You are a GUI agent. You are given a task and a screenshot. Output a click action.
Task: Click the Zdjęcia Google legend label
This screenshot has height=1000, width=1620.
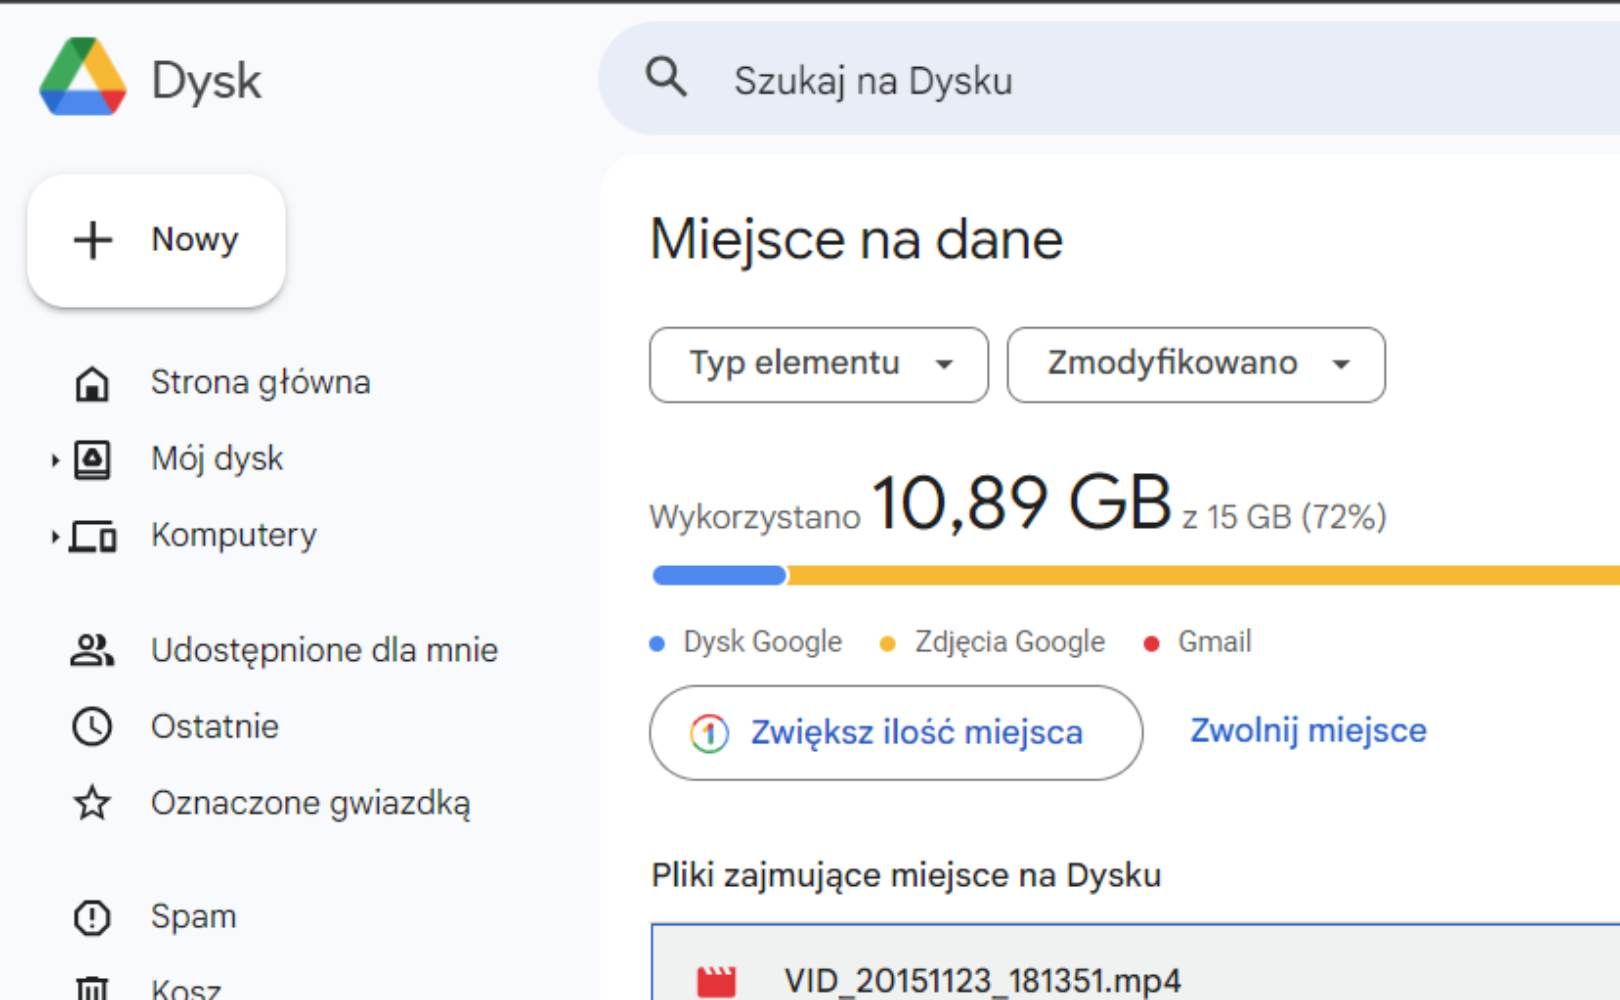coord(1010,642)
